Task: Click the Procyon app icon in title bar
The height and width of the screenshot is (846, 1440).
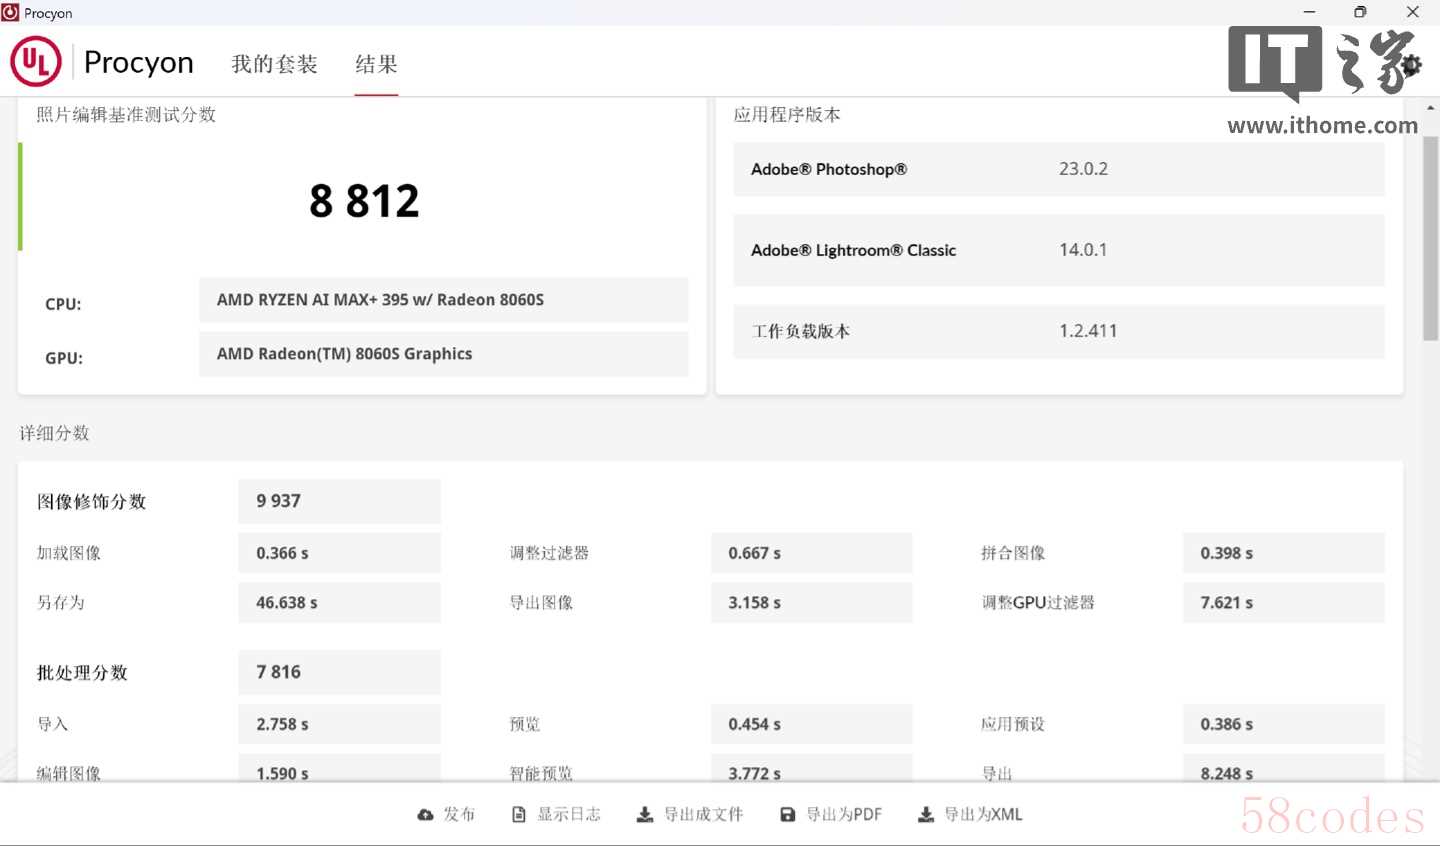Action: [11, 12]
